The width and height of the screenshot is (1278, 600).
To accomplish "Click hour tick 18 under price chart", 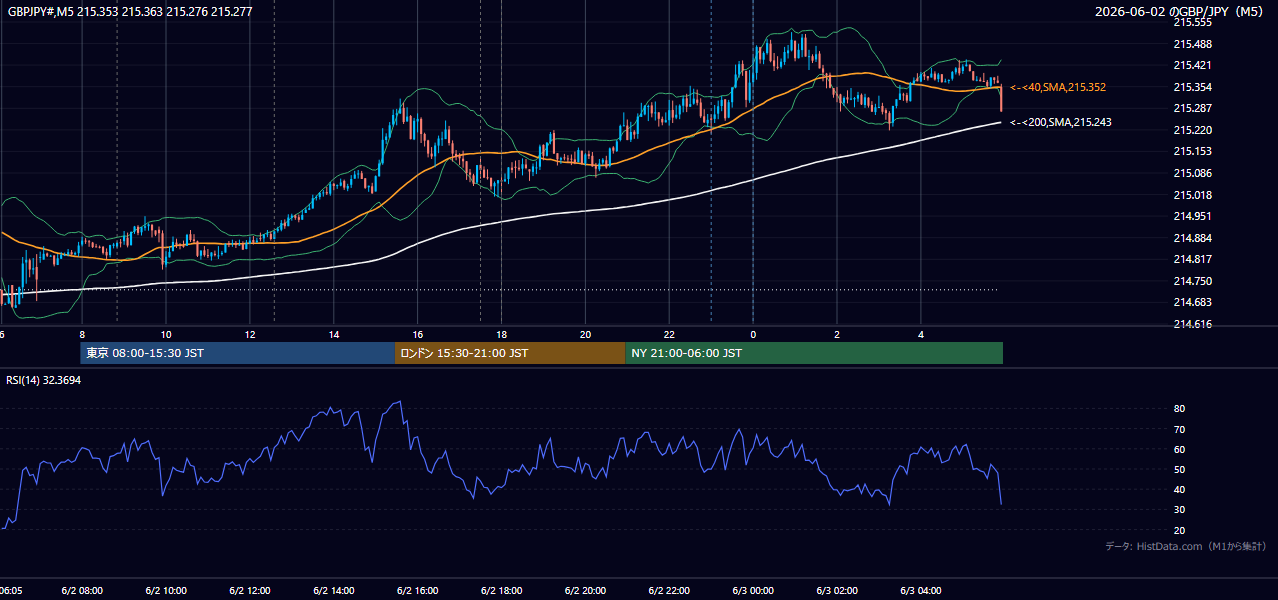I will [502, 335].
